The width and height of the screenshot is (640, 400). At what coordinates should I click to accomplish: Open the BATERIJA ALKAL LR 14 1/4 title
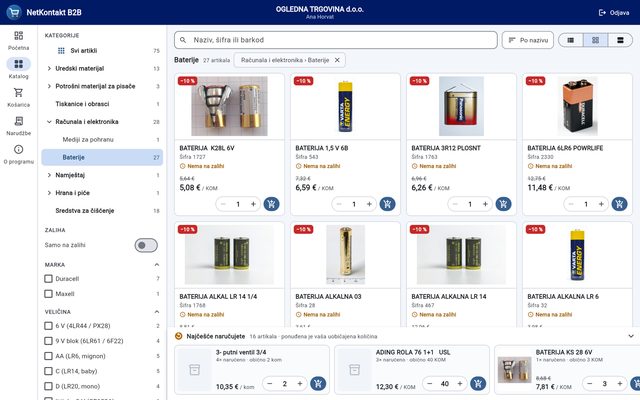(x=218, y=297)
